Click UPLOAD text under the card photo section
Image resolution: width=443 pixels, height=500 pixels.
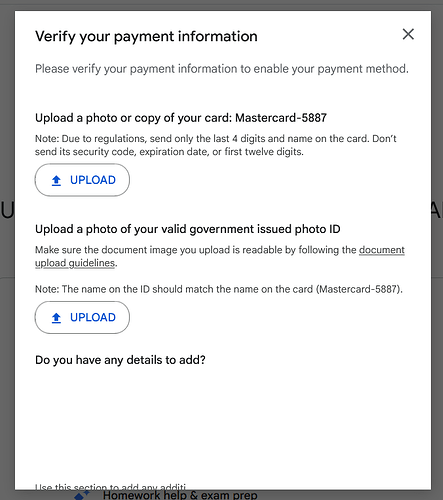pos(93,180)
